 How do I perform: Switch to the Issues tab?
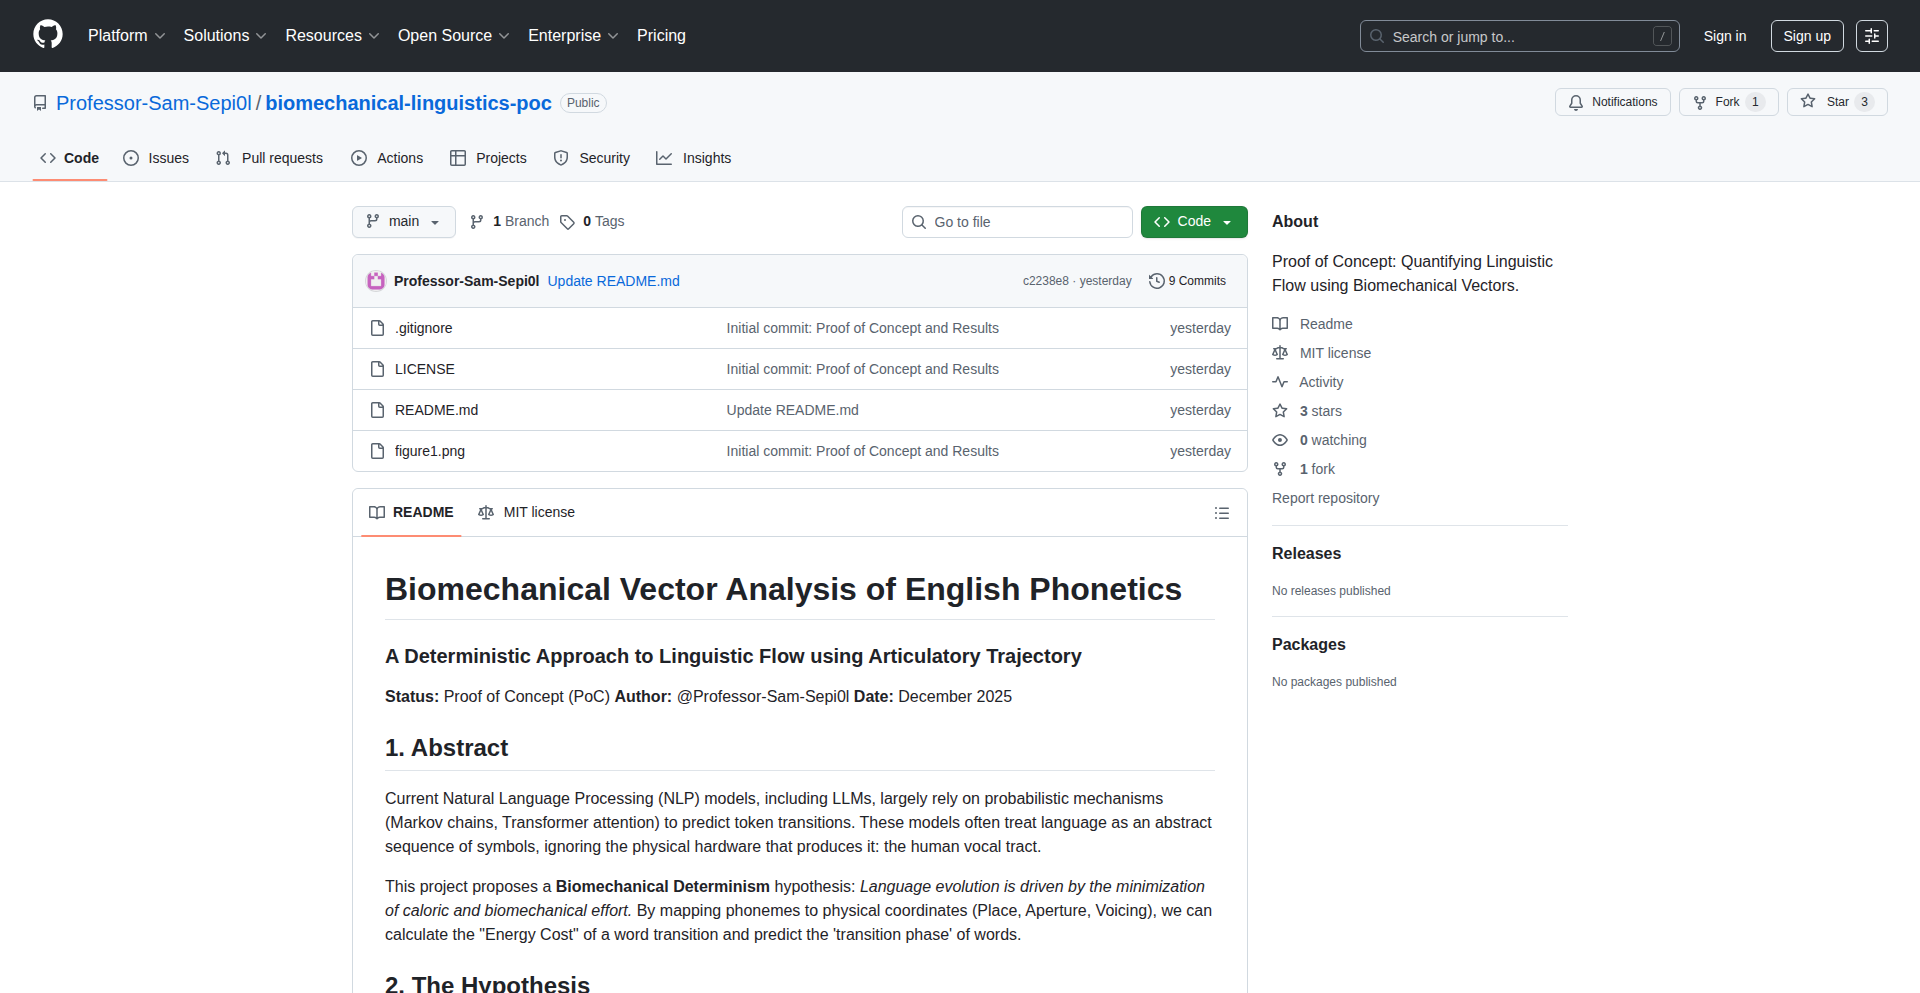pyautogui.click(x=156, y=158)
